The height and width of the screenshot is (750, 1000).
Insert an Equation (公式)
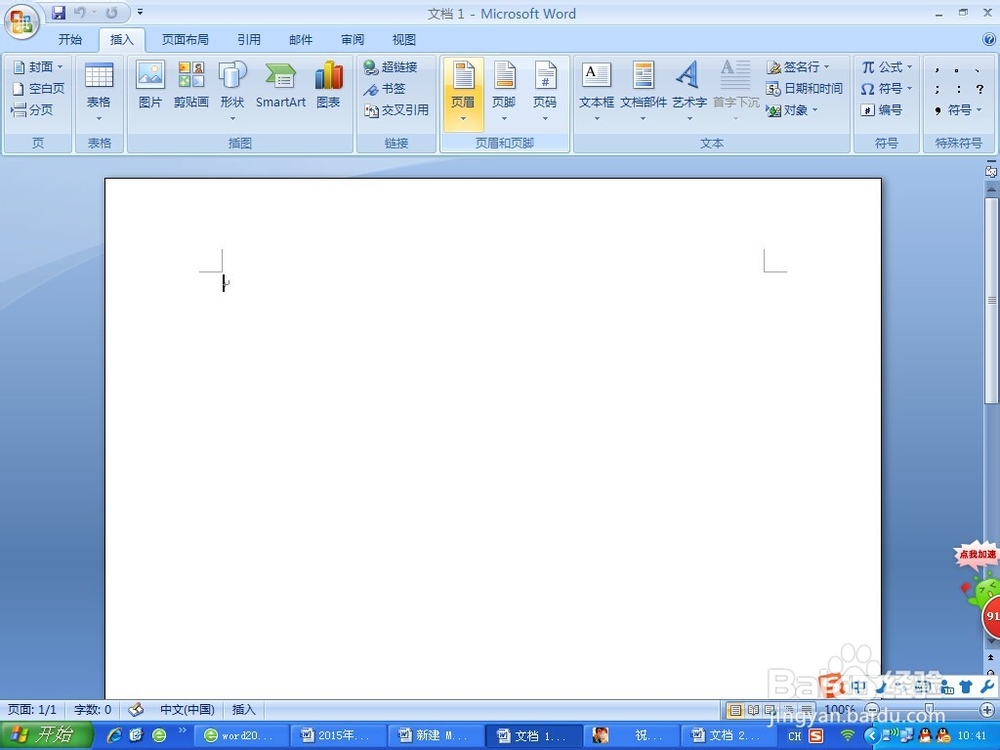[x=884, y=66]
